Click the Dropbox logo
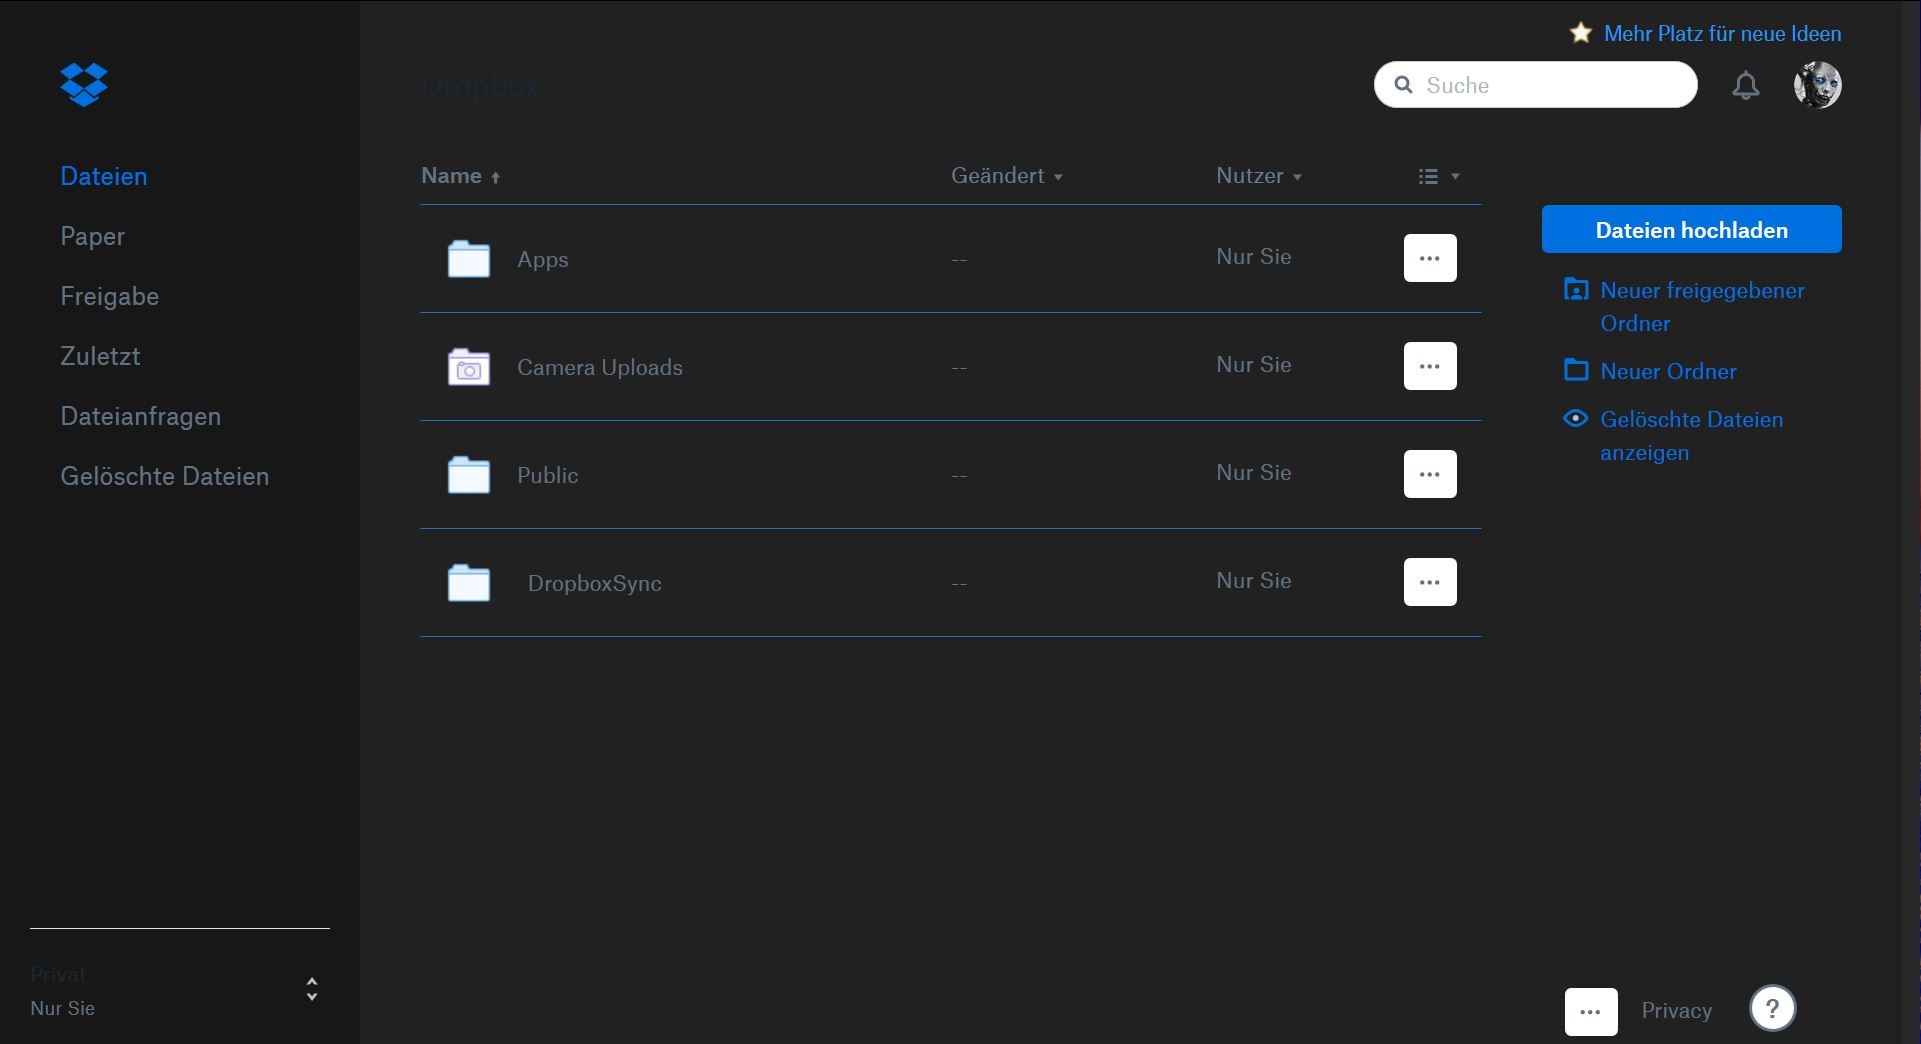1921x1044 pixels. coord(84,84)
